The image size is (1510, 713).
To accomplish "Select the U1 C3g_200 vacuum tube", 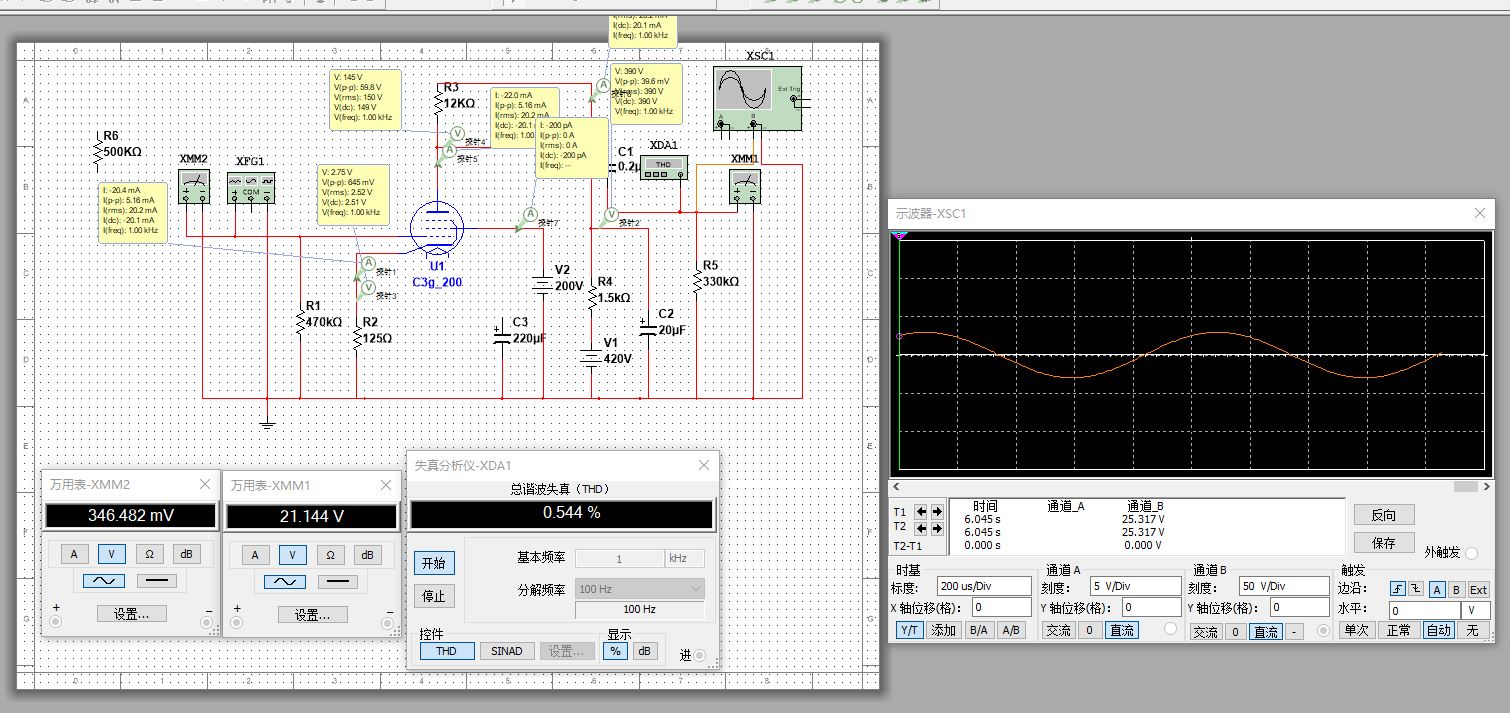I will click(436, 228).
